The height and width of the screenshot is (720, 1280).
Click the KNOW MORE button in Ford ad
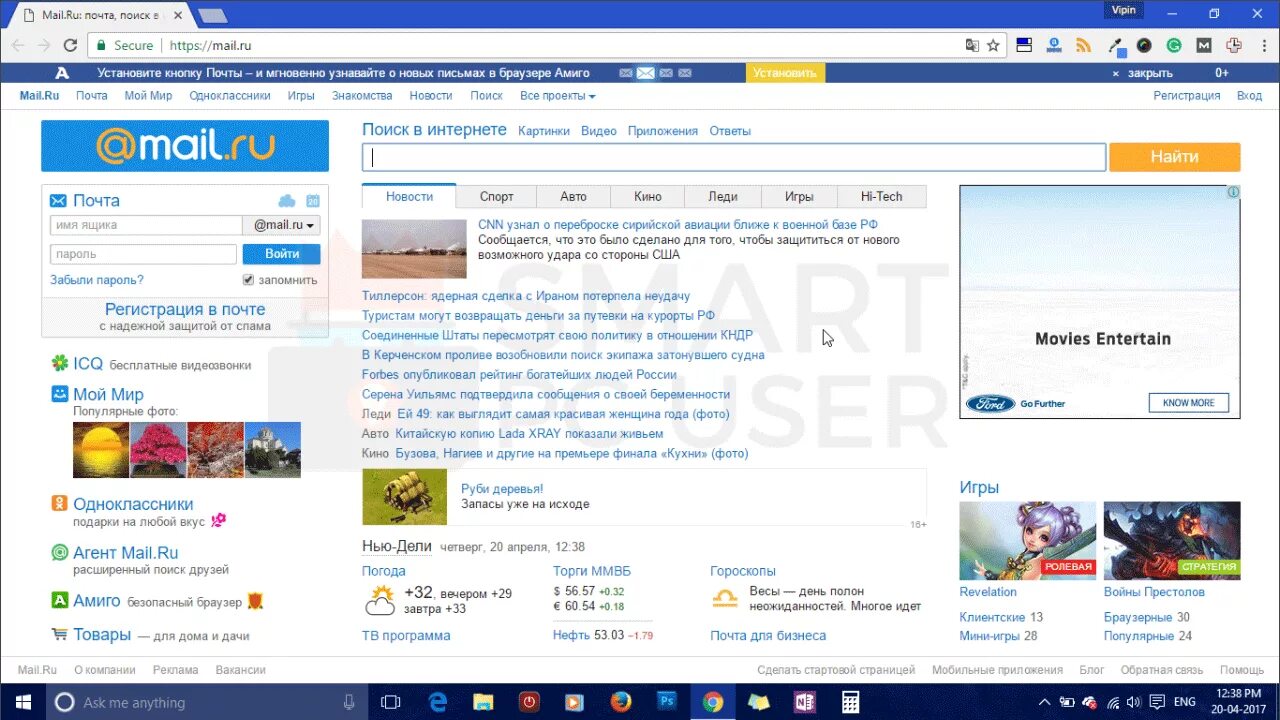click(x=1188, y=403)
